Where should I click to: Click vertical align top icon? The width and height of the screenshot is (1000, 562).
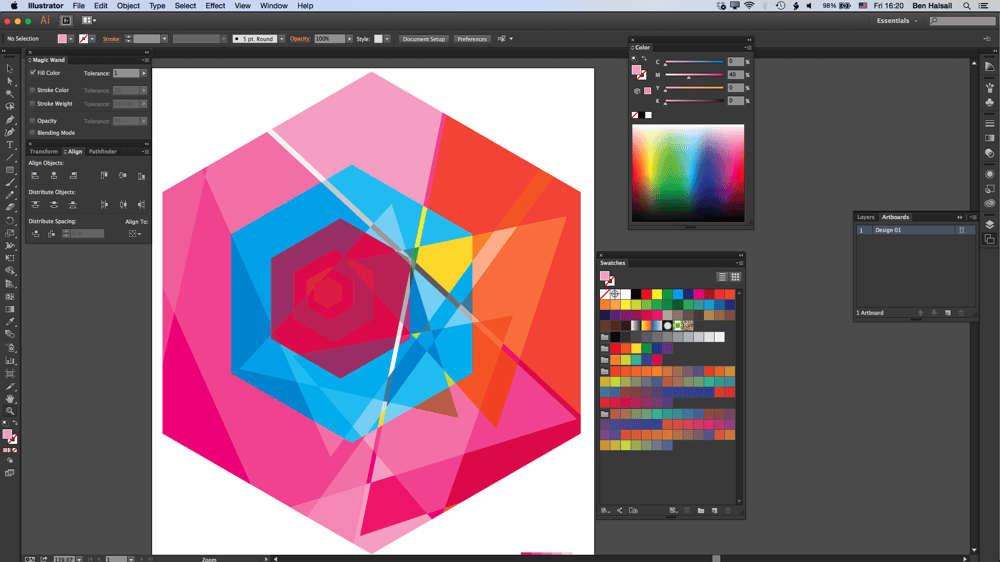[x=104, y=175]
